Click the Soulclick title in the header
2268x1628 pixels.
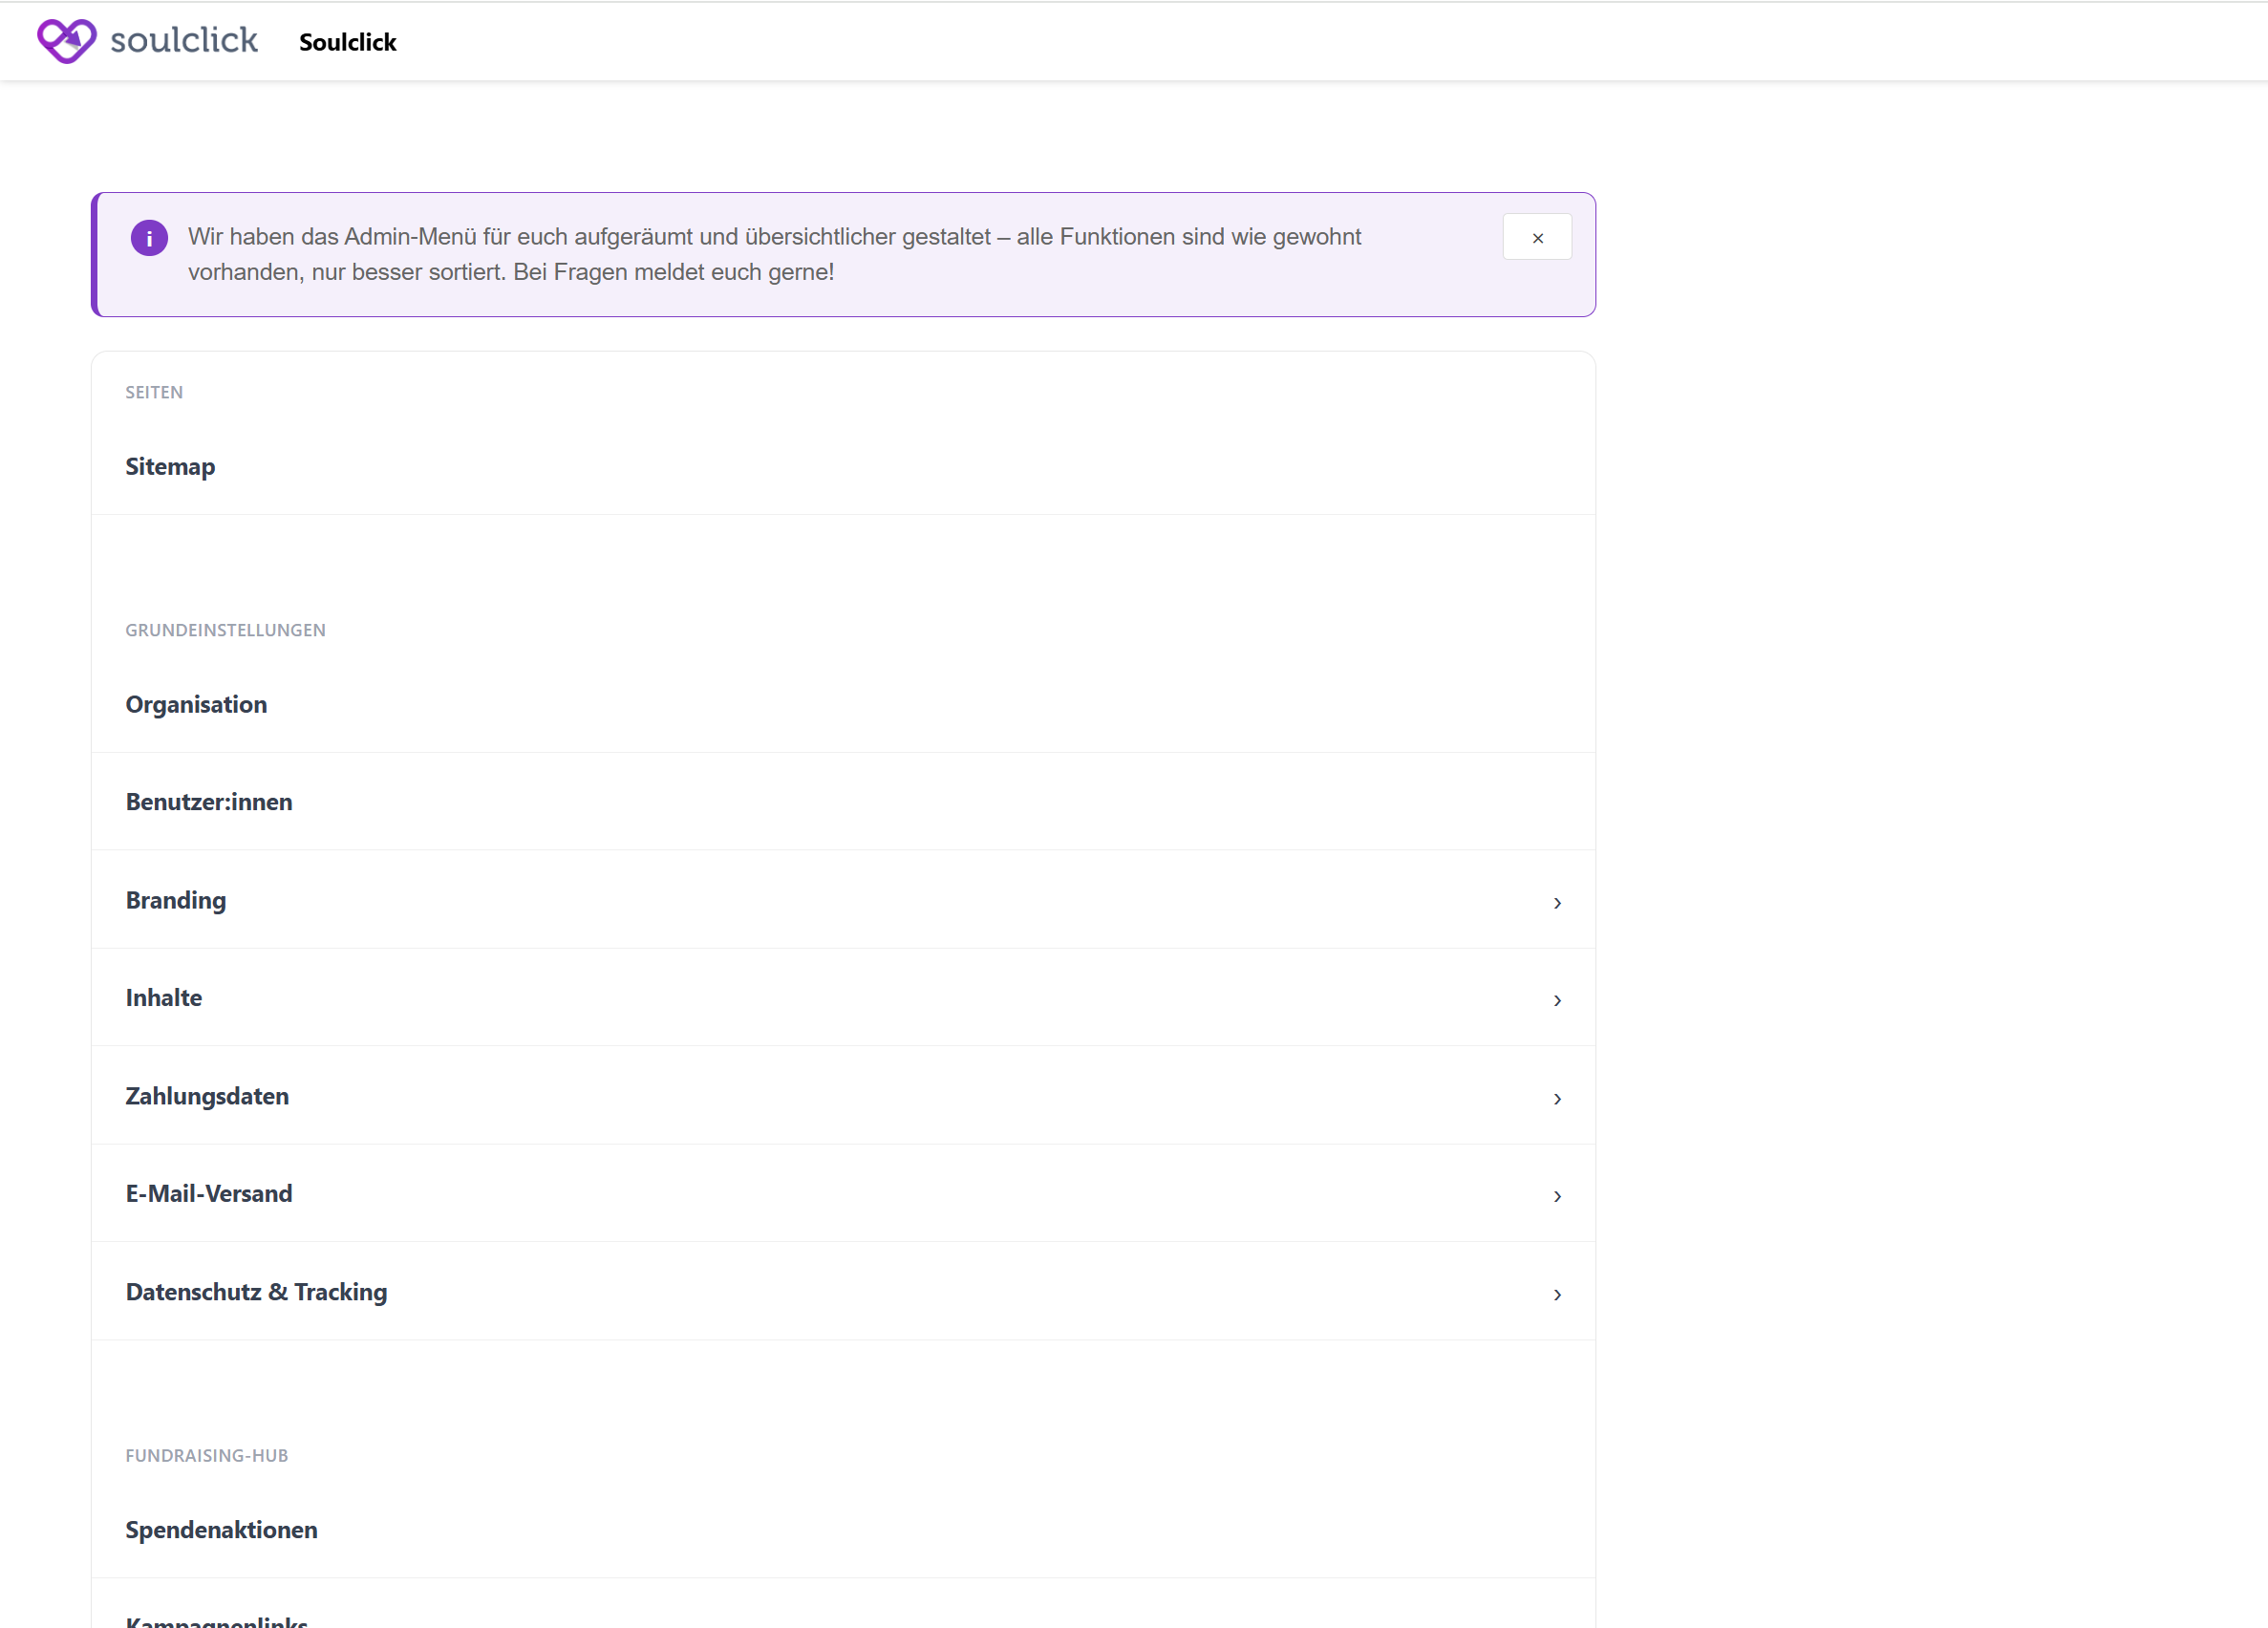coord(347,42)
